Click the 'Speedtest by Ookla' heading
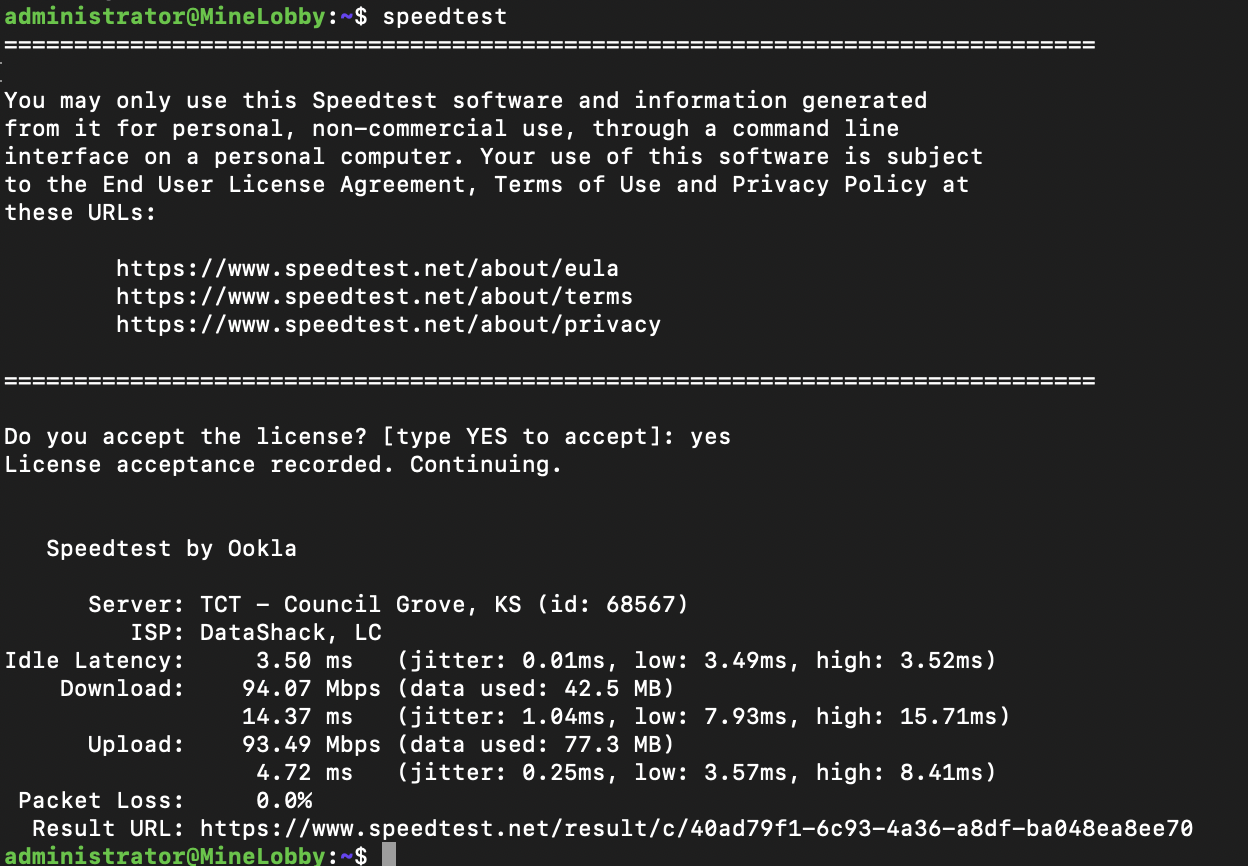Viewport: 1248px width, 866px height. tap(171, 549)
